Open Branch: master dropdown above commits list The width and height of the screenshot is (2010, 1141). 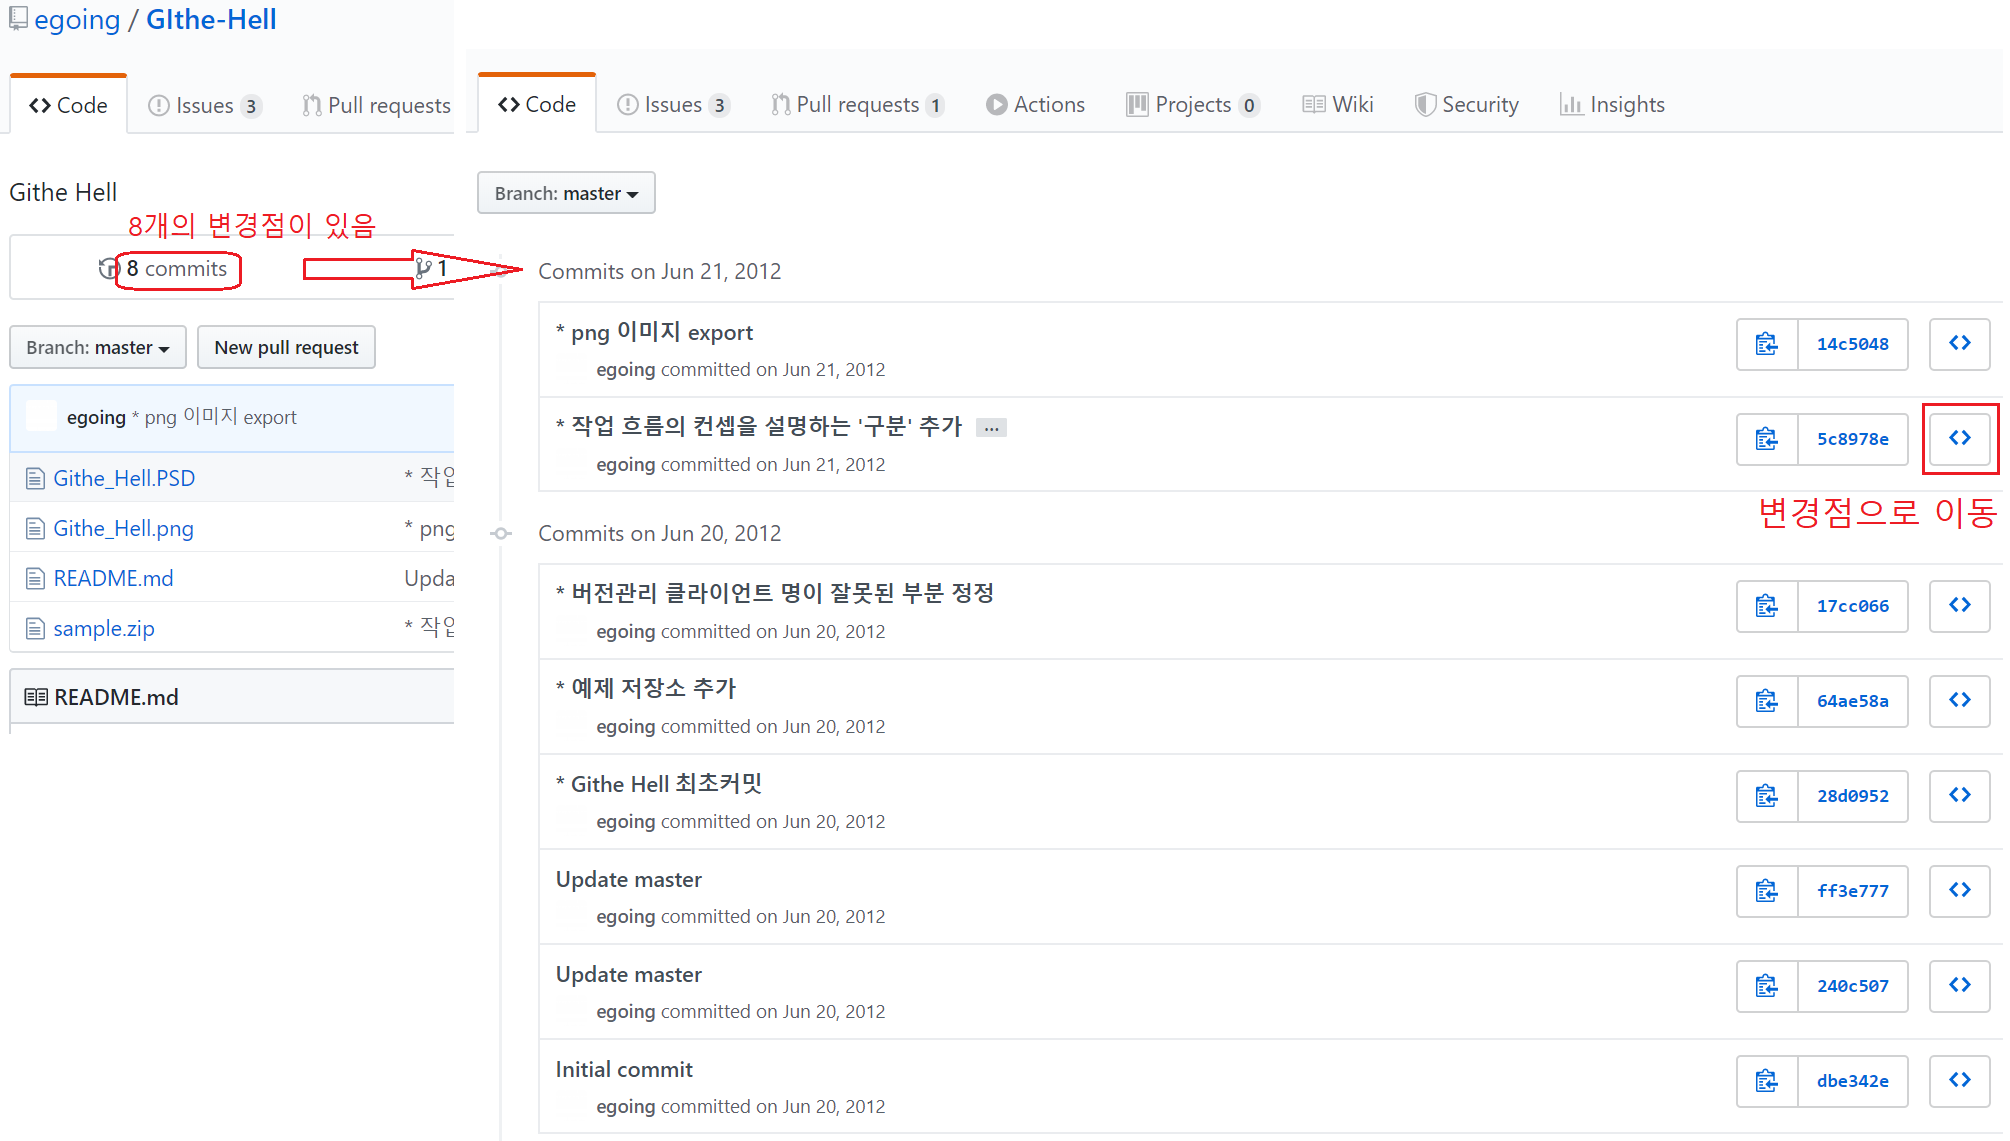566,193
